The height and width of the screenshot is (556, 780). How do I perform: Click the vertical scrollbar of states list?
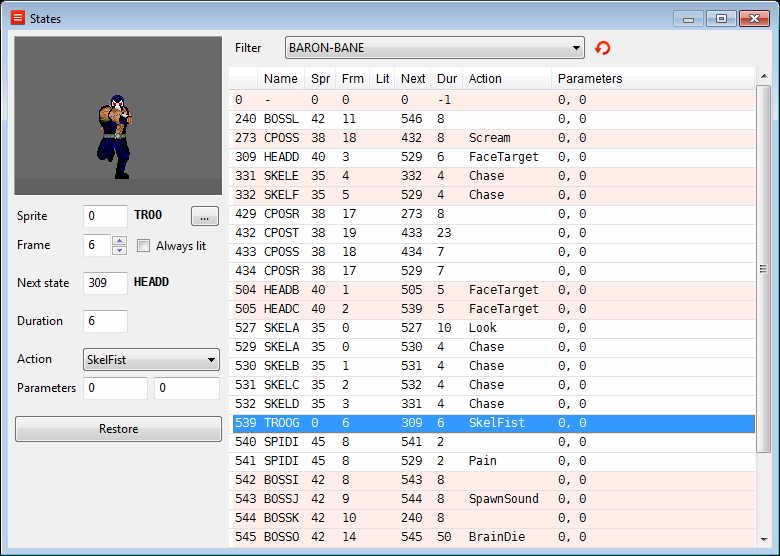[763, 270]
